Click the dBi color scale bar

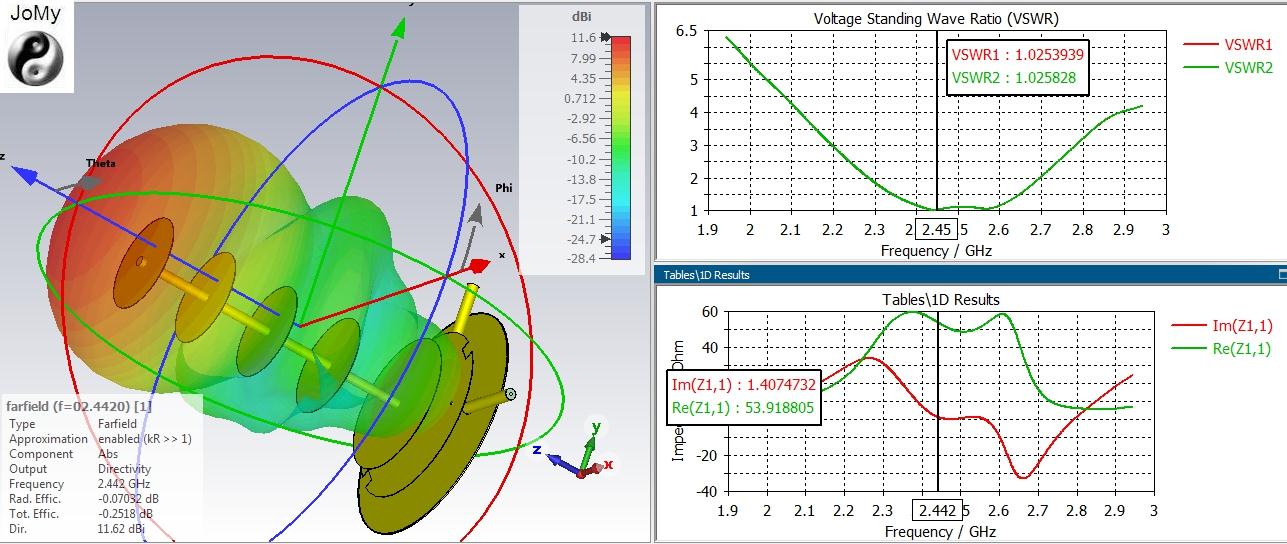tap(620, 148)
